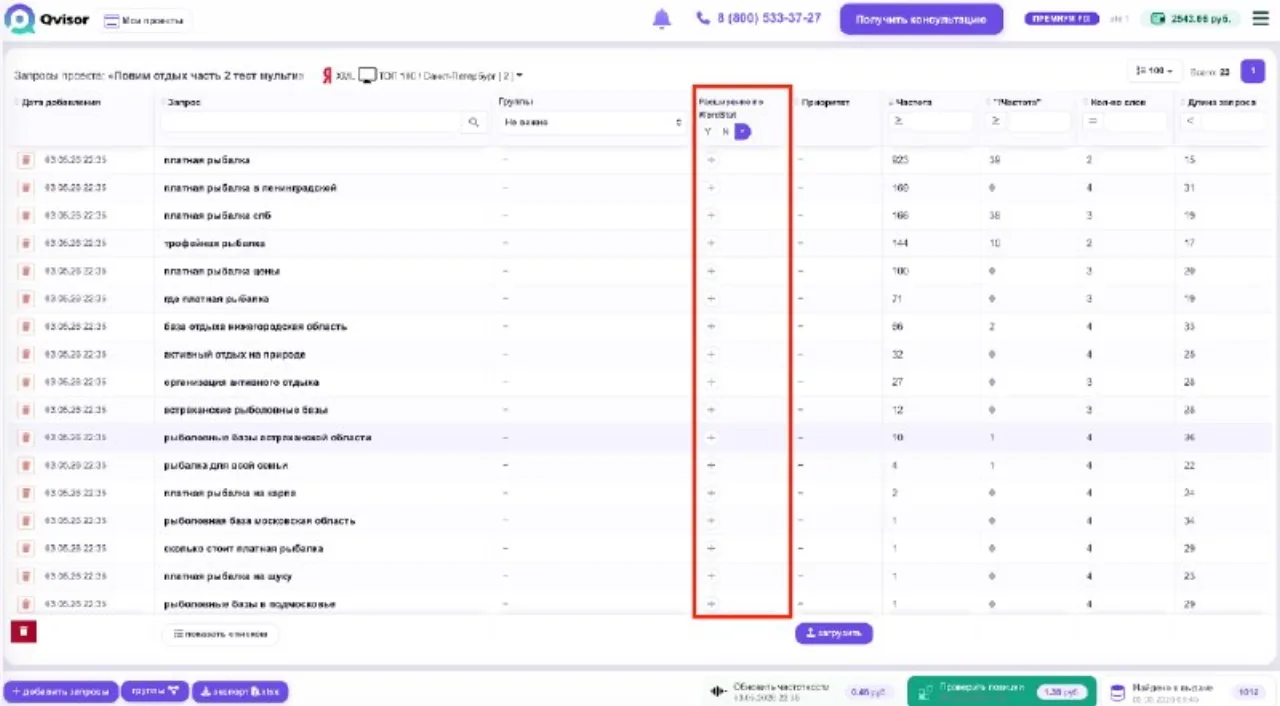The height and width of the screenshot is (706, 1280).
Task: Delete the «активный отдых на природе» row
Action: point(26,354)
